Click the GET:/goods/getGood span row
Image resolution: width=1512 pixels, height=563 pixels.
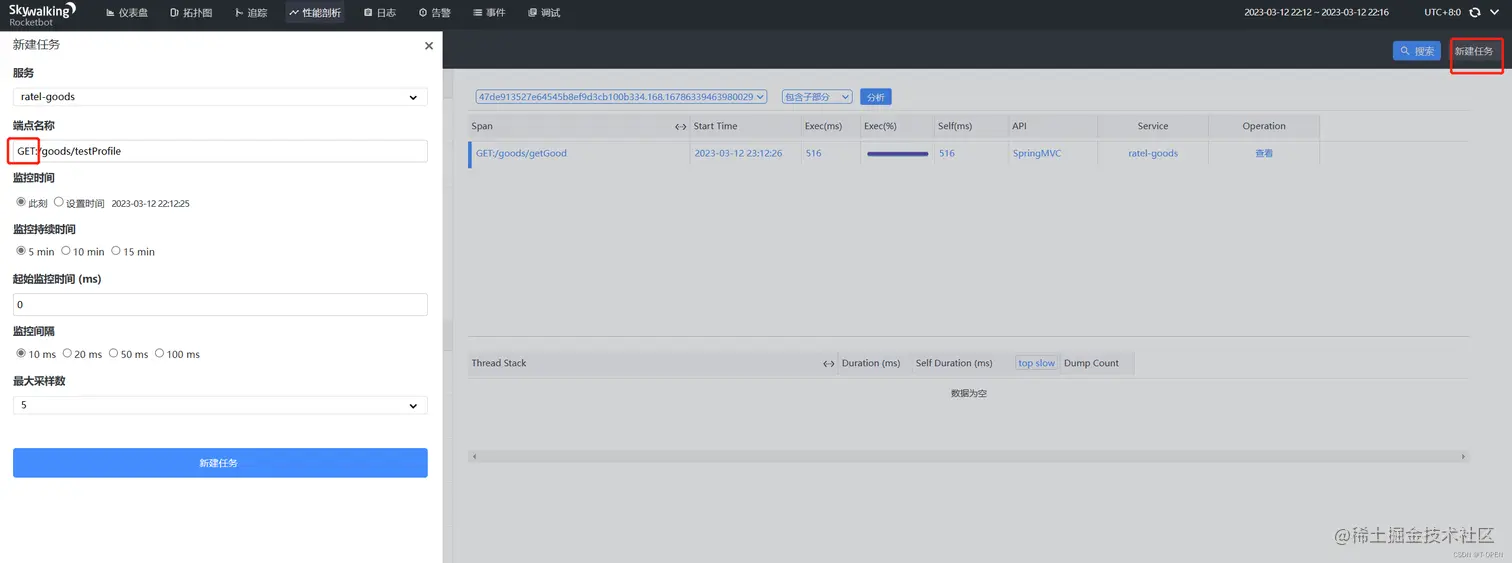click(x=894, y=154)
